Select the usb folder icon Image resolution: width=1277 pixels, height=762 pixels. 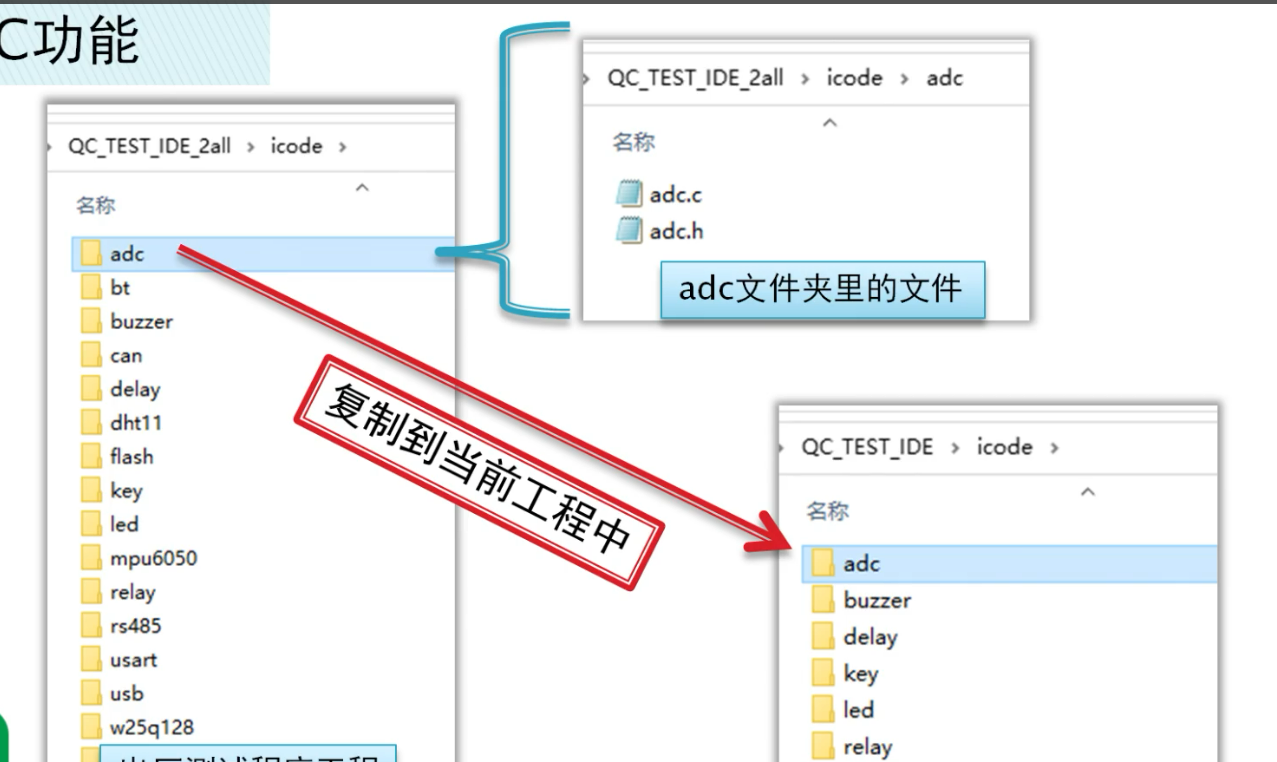[92, 694]
